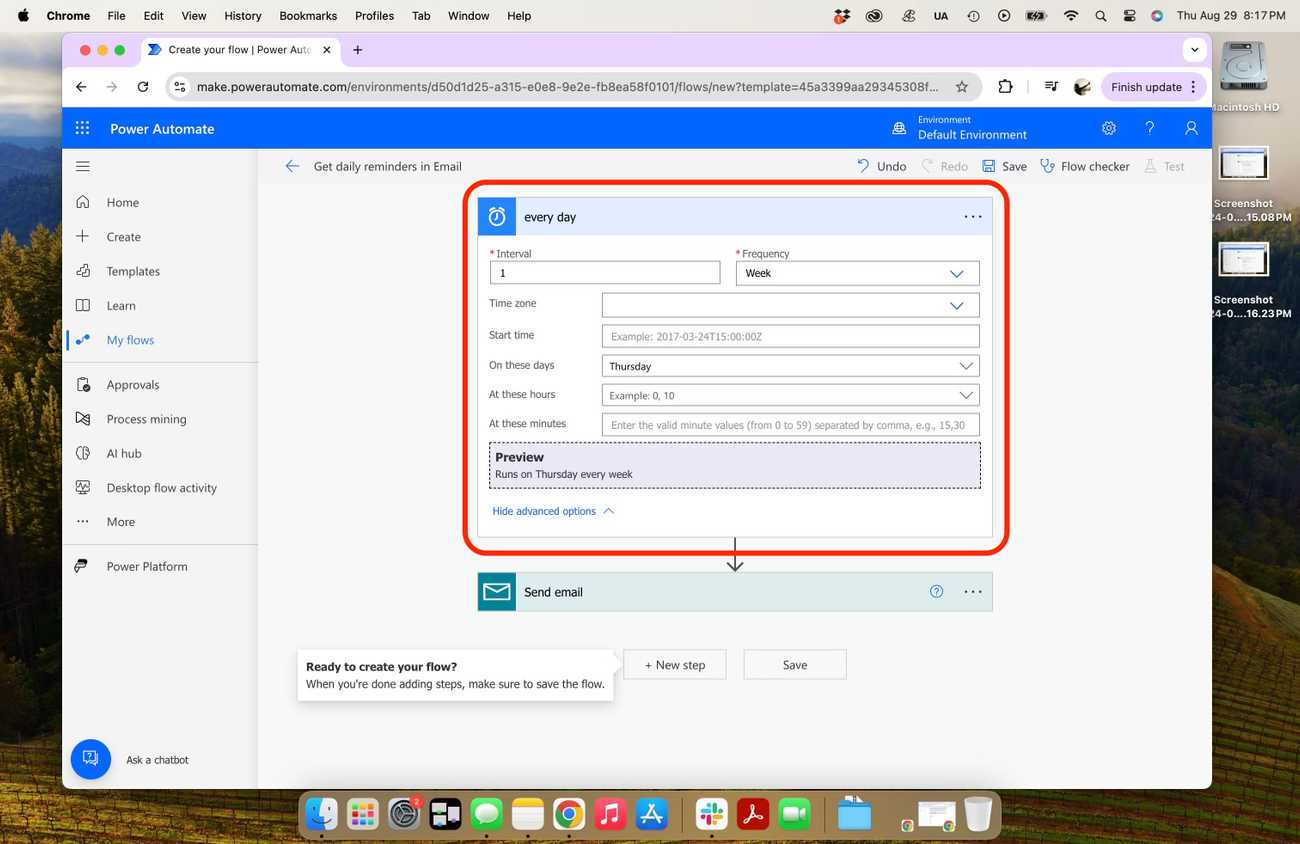This screenshot has width=1300, height=844.
Task: Open AI hub in the sidebar
Action: click(x=124, y=454)
